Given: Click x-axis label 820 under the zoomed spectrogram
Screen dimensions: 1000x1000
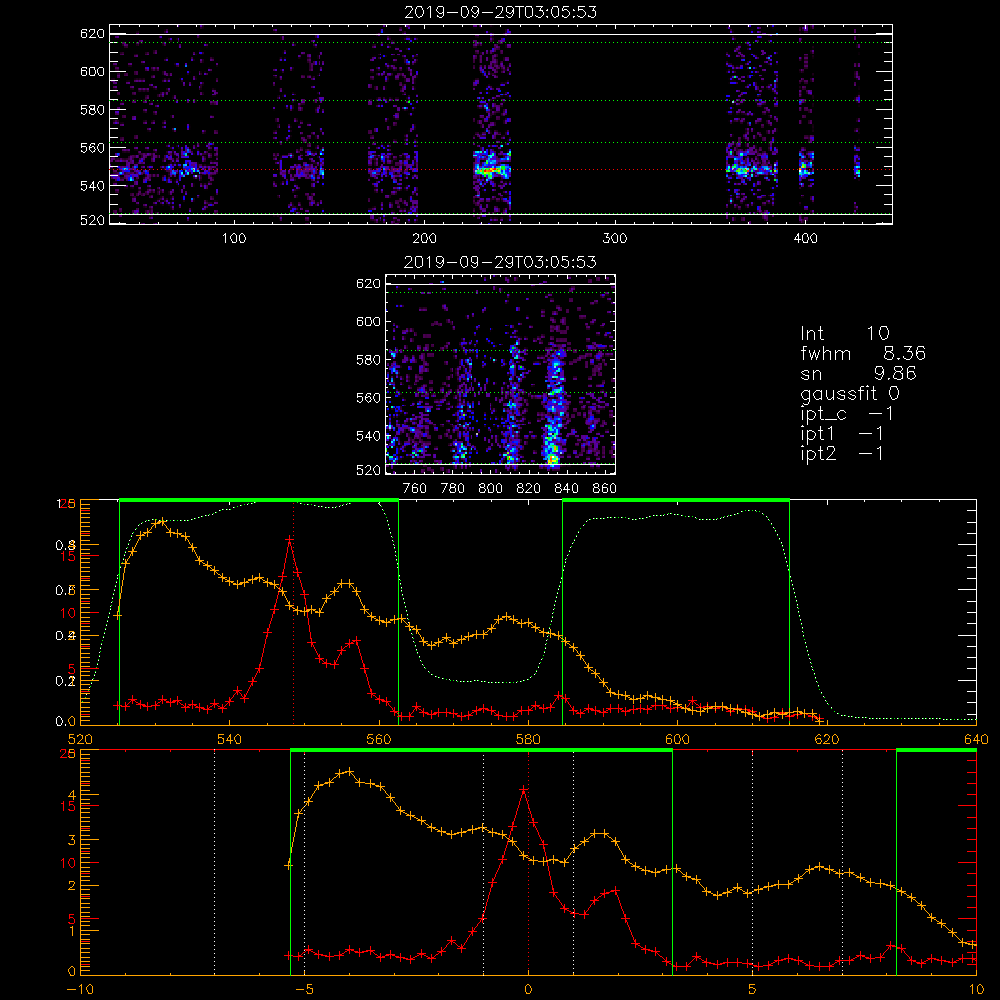Looking at the screenshot, I should tap(529, 489).
